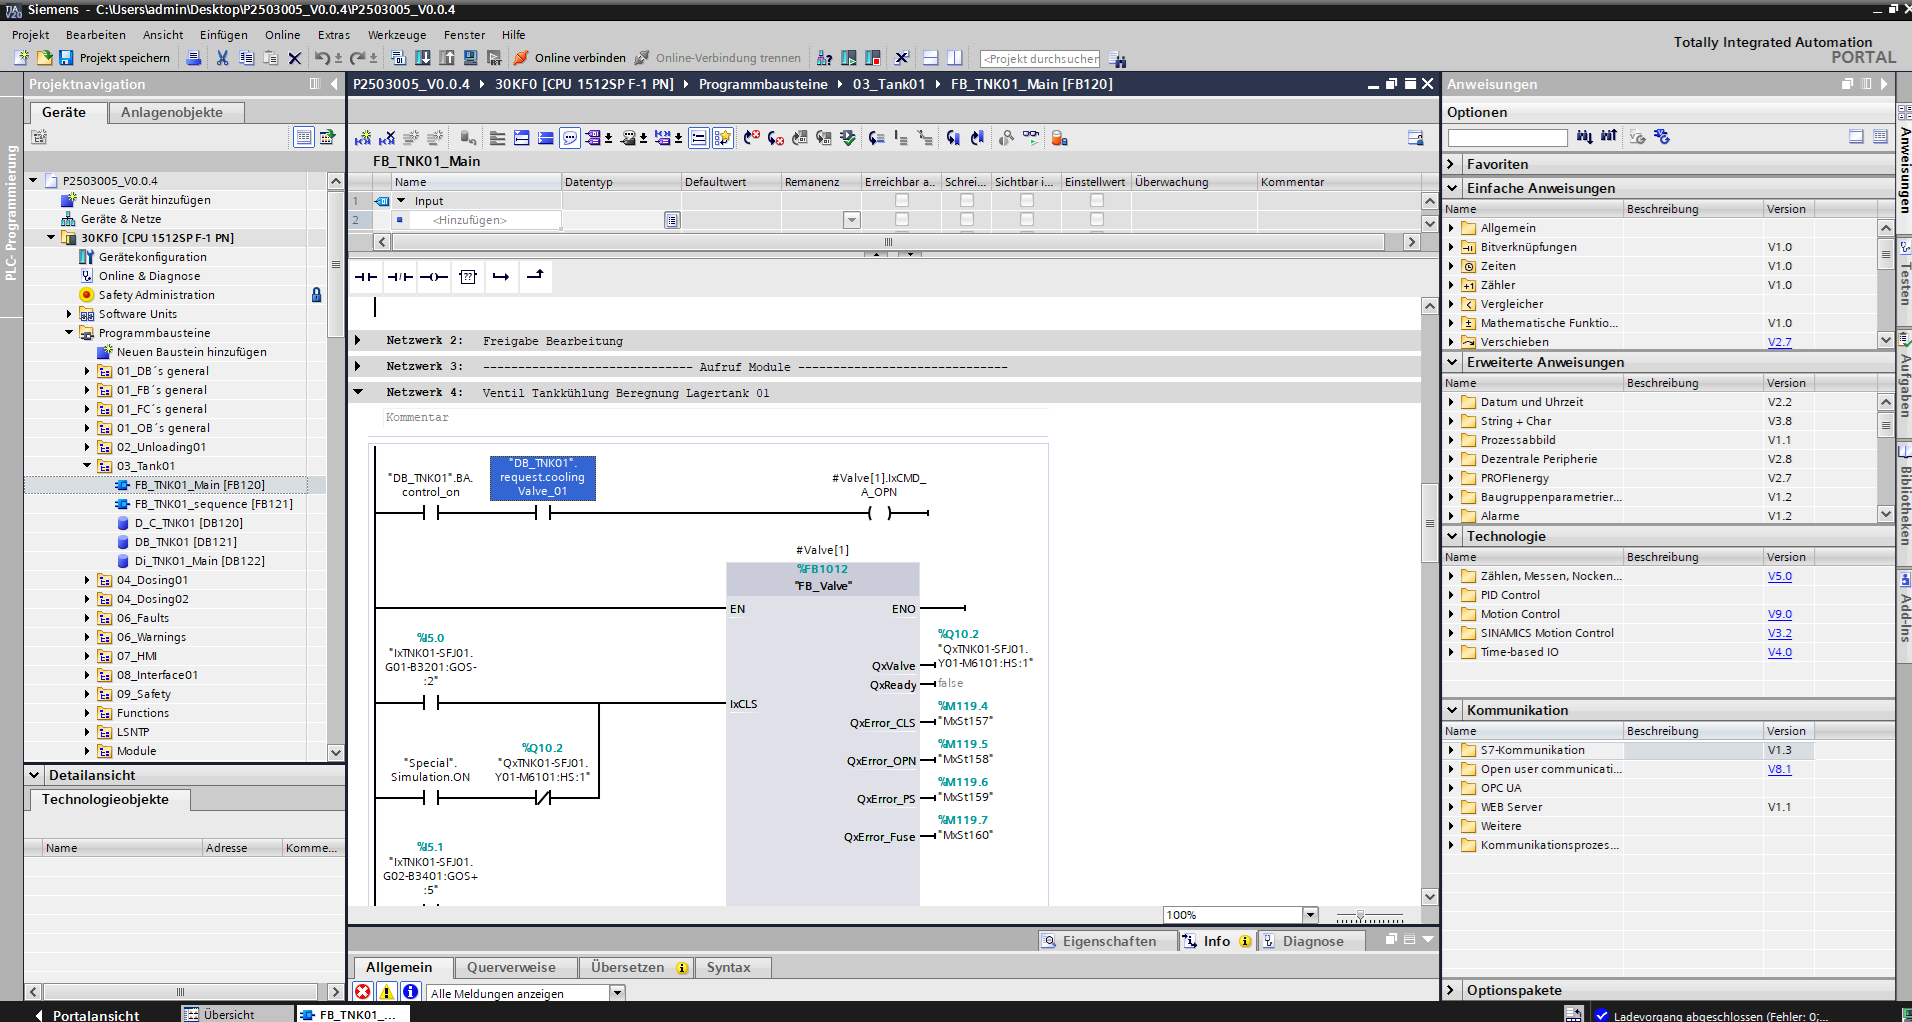Select the normally open contact element
This screenshot has width=1912, height=1022.
pyautogui.click(x=366, y=277)
